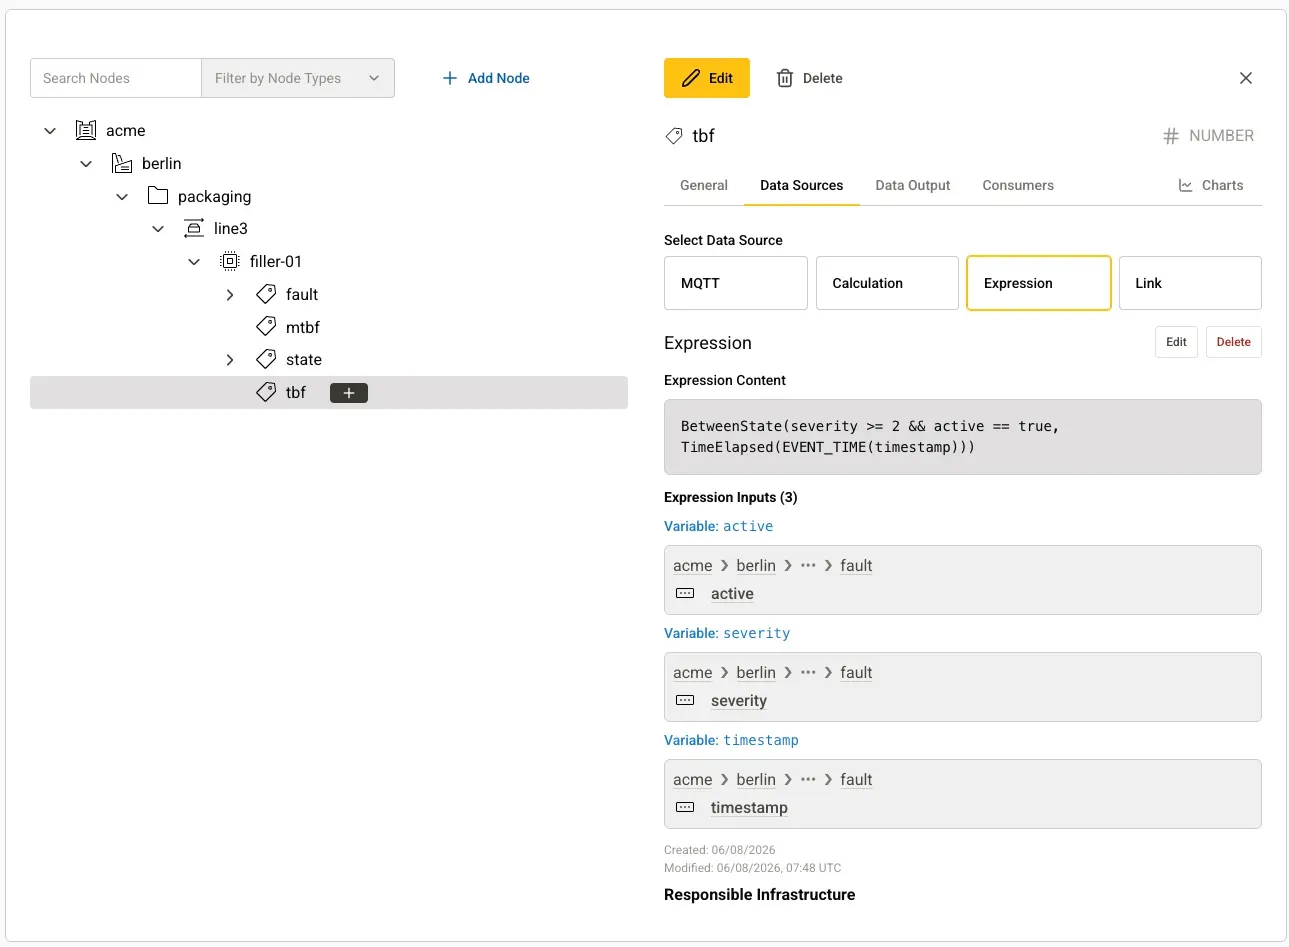Switch to the General tab

[704, 185]
